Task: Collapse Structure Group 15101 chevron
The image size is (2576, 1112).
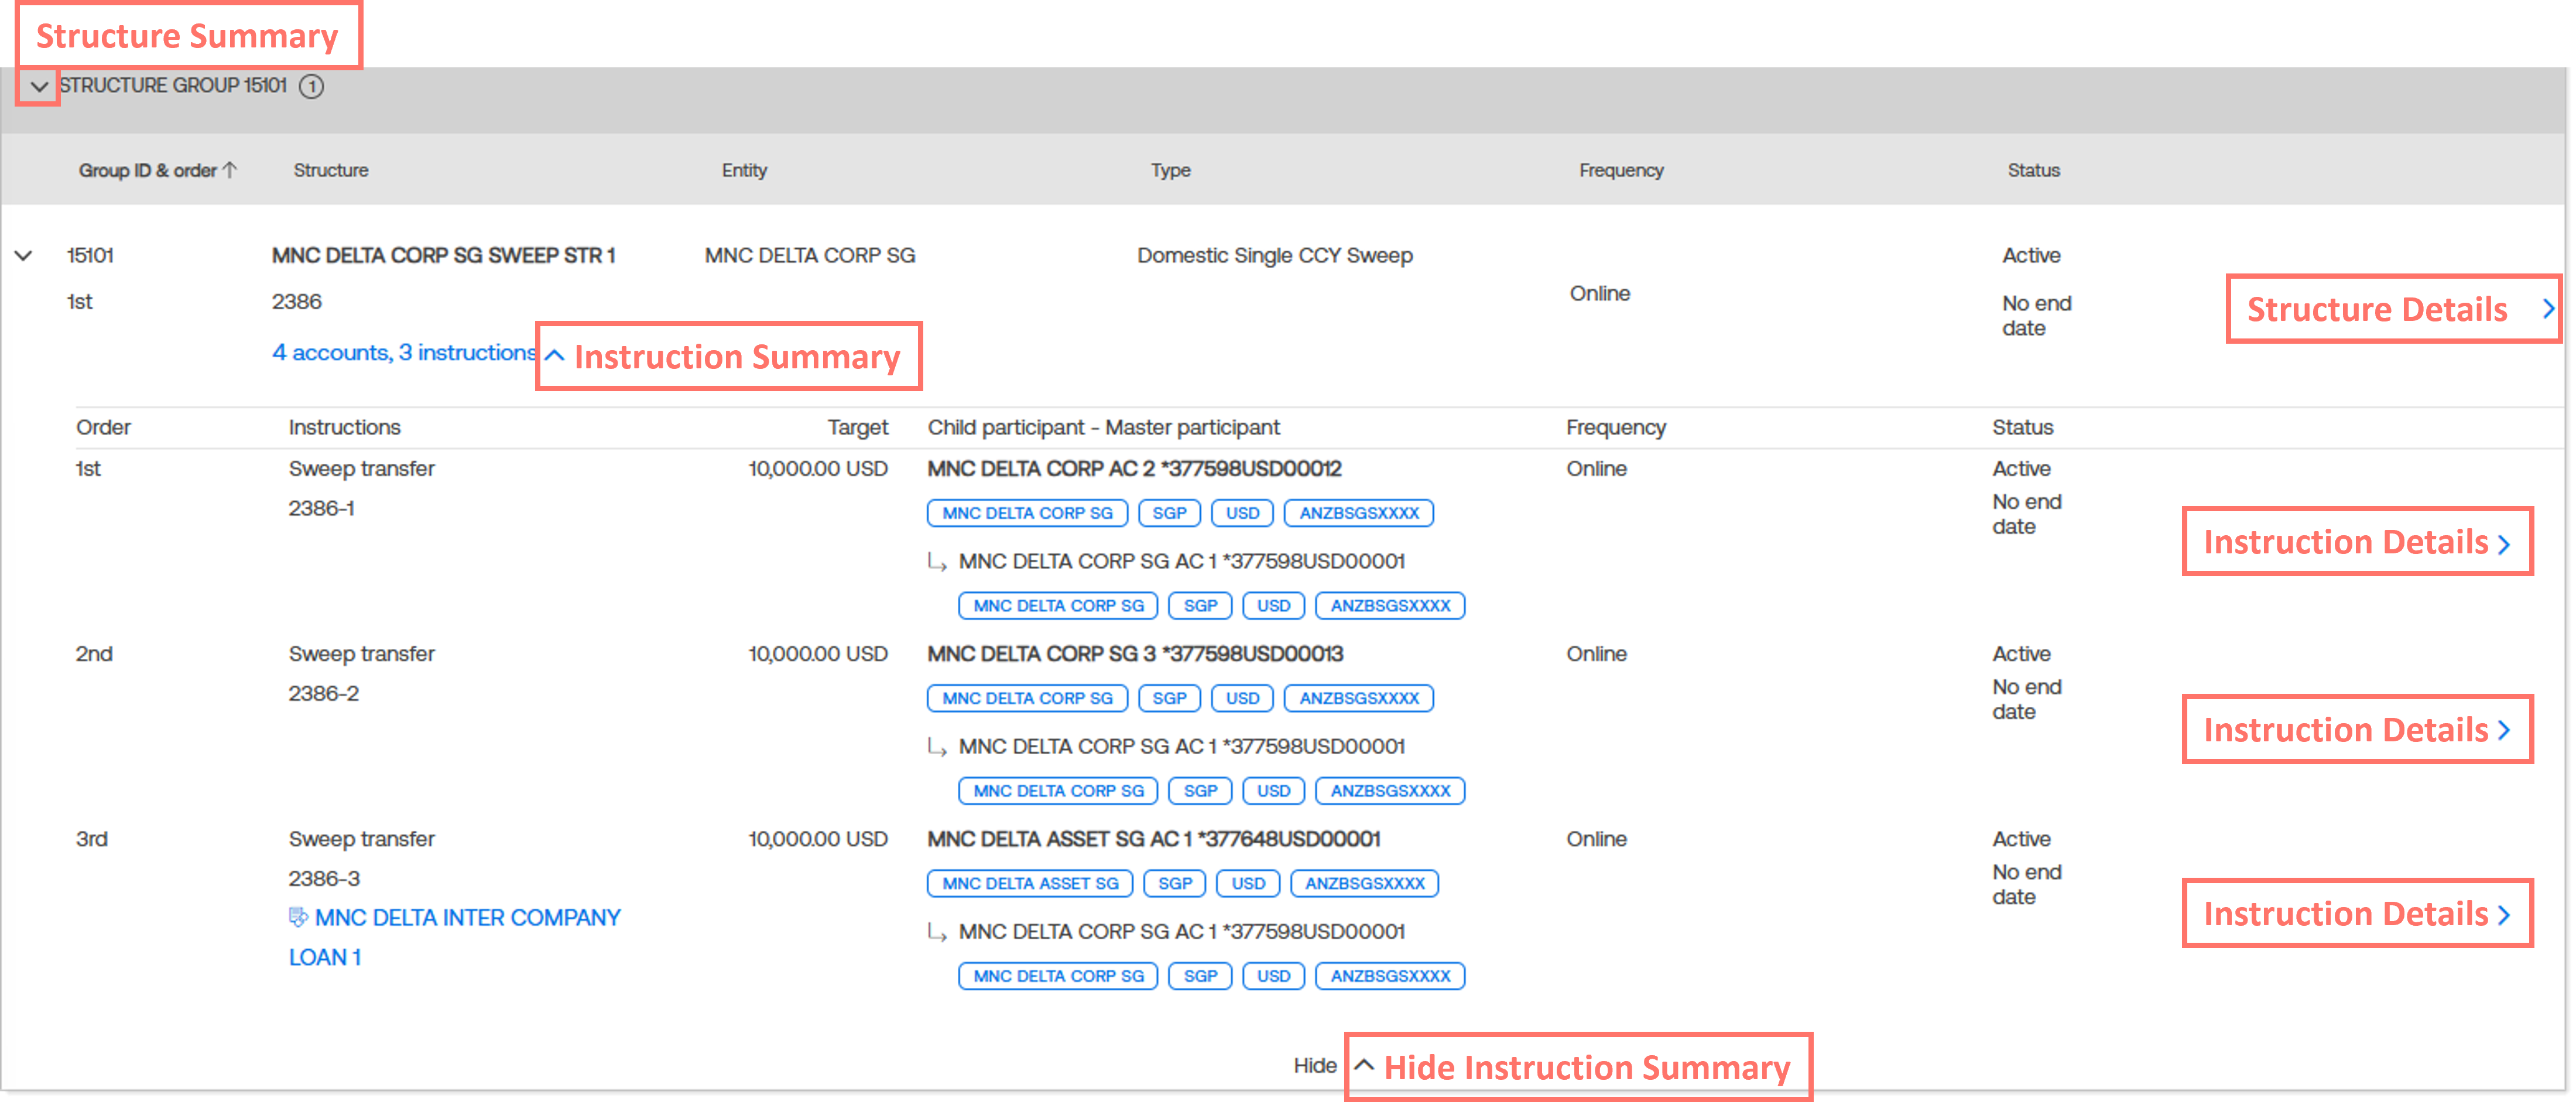Action: point(38,87)
